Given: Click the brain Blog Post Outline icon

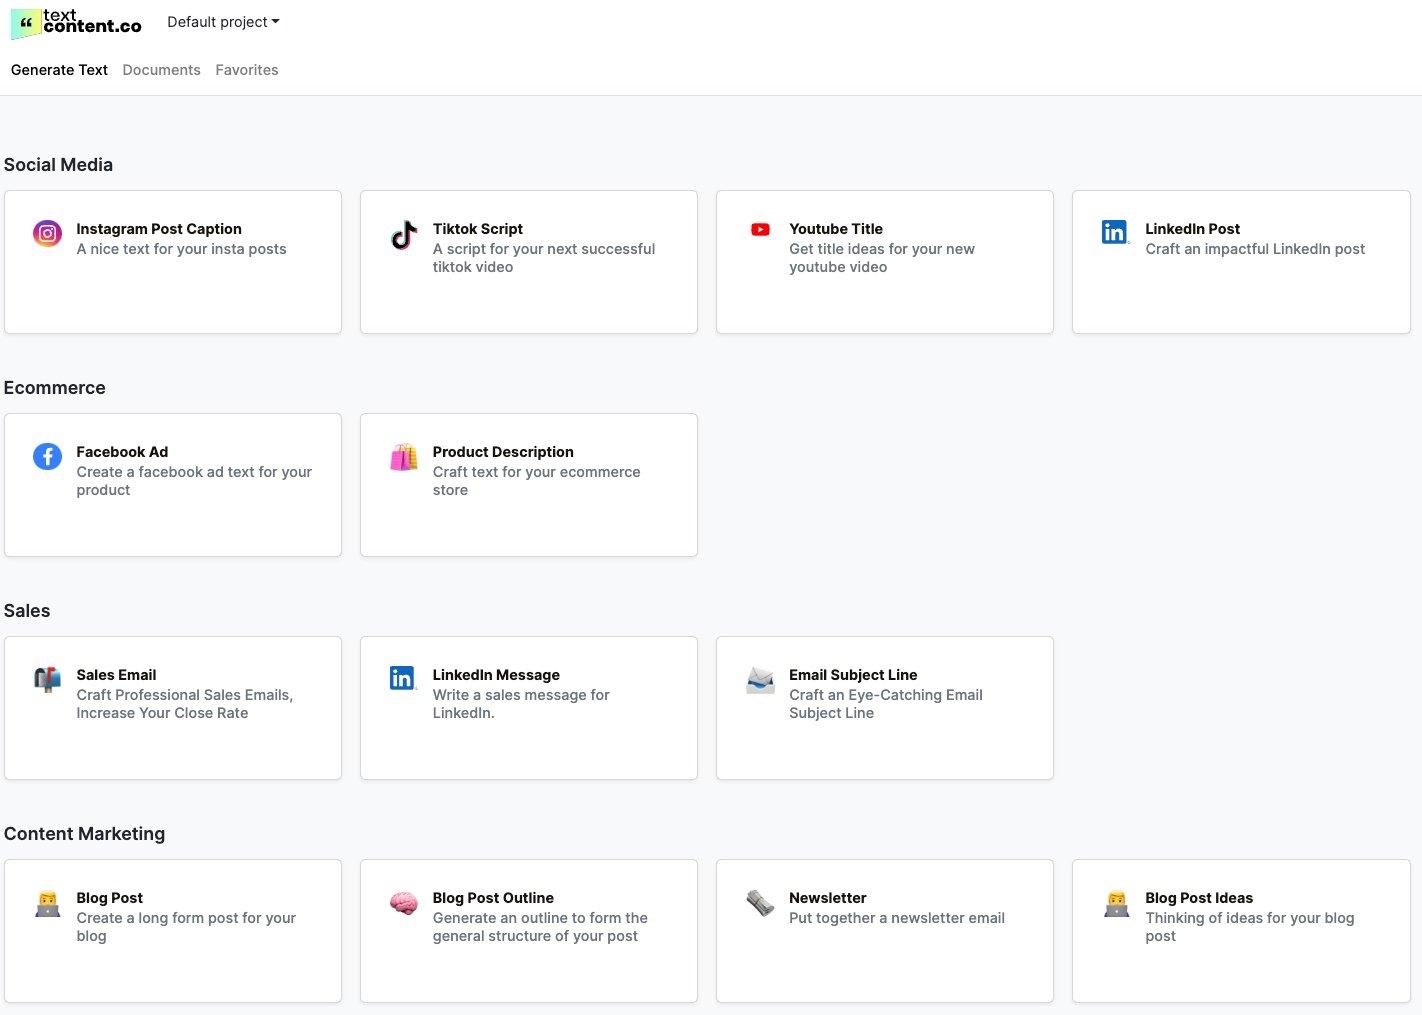Looking at the screenshot, I should tap(404, 903).
